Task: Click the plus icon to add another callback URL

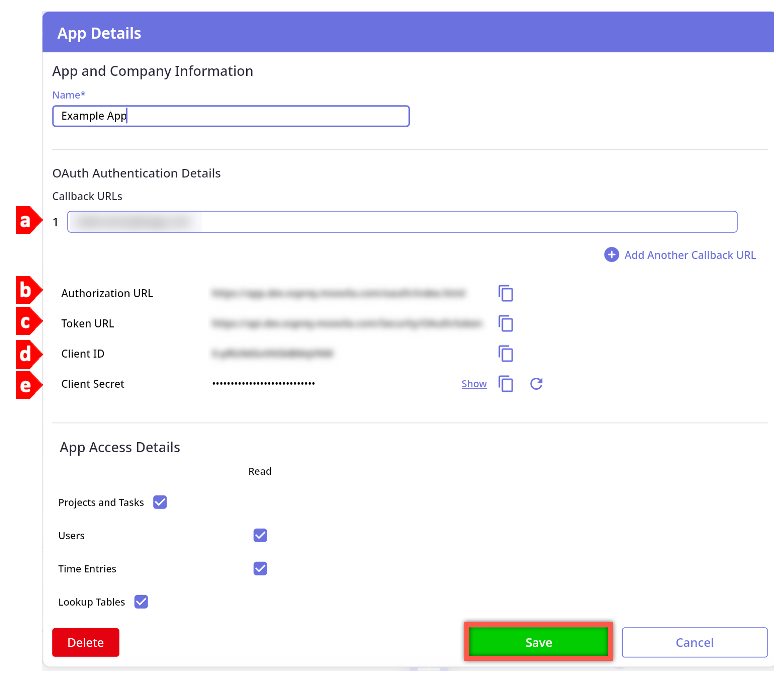Action: [x=611, y=255]
